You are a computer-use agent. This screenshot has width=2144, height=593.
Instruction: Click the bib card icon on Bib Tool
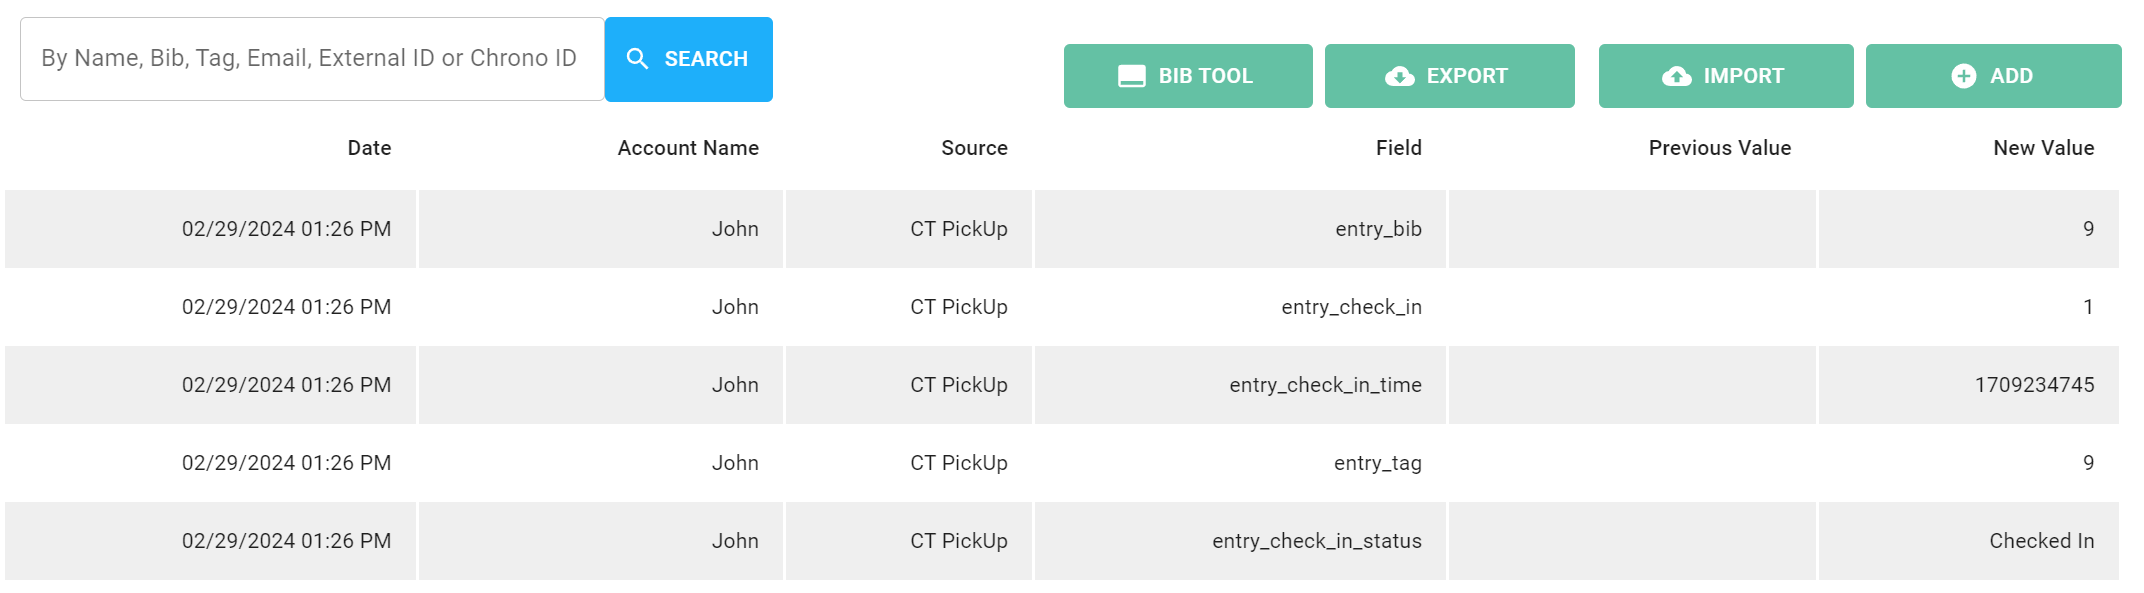tap(1131, 76)
